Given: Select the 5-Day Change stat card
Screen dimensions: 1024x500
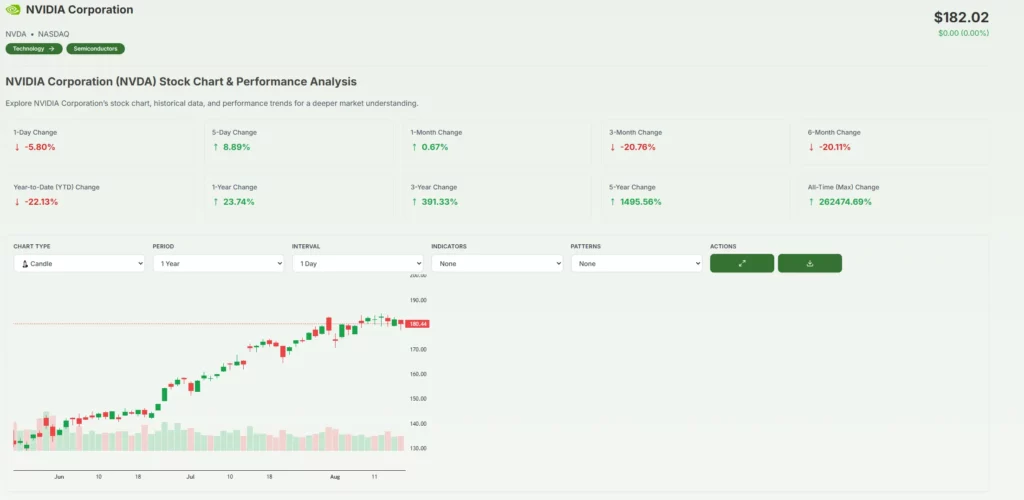Looking at the screenshot, I should point(298,141).
